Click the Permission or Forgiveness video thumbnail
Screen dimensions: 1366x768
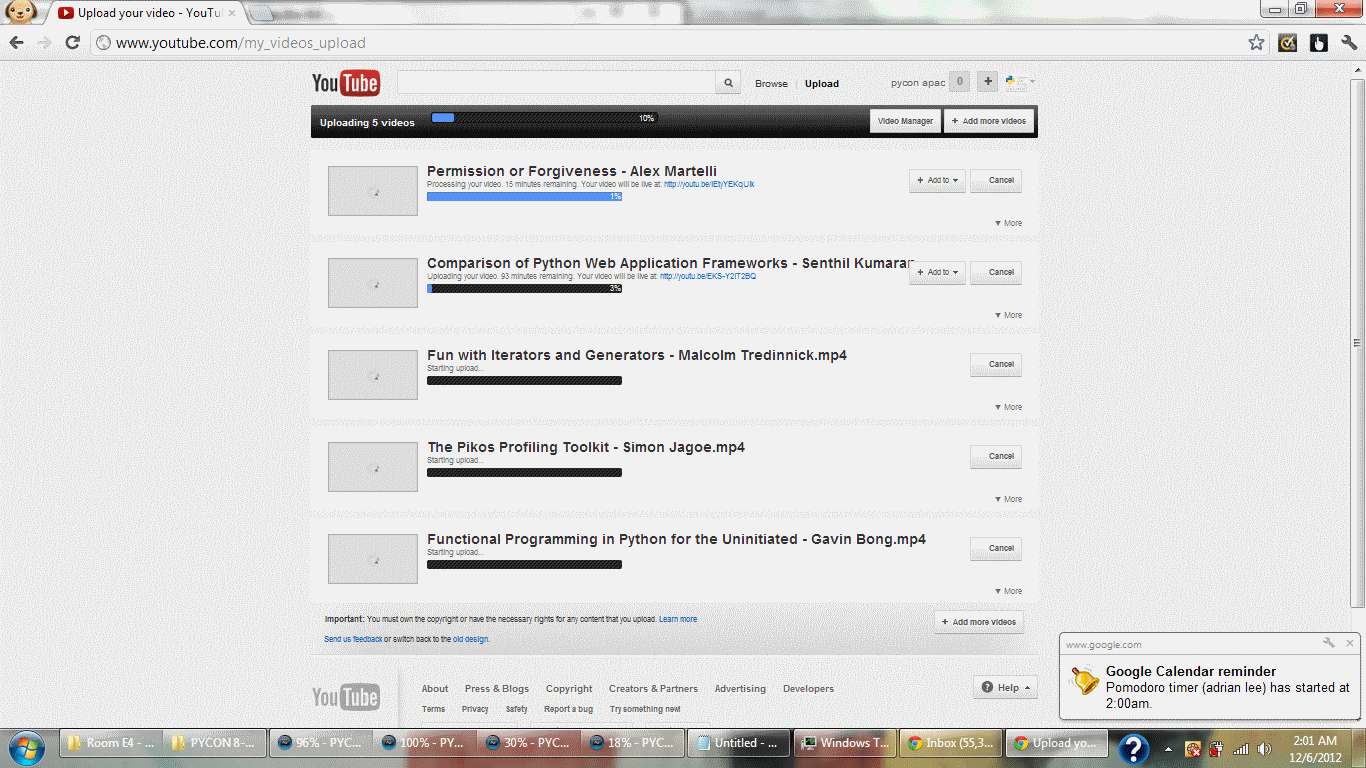pyautogui.click(x=373, y=191)
